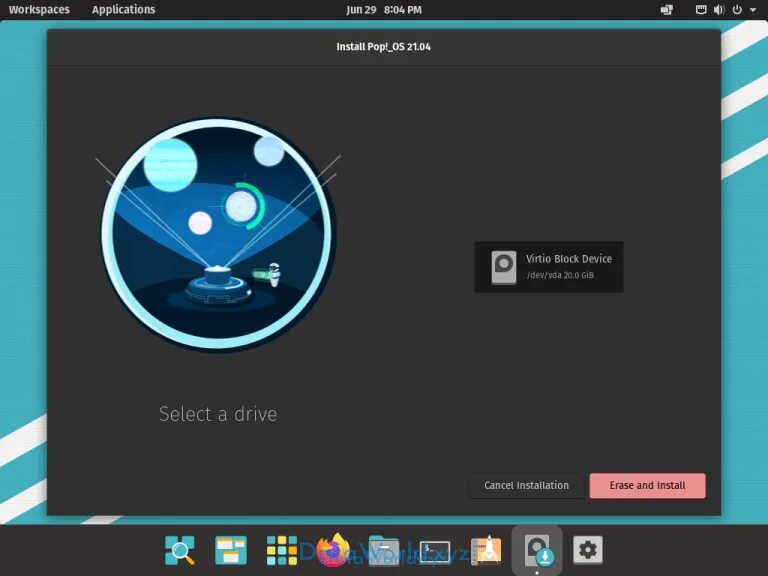Open the Files manager from dock
This screenshot has width=768, height=576.
[x=384, y=550]
